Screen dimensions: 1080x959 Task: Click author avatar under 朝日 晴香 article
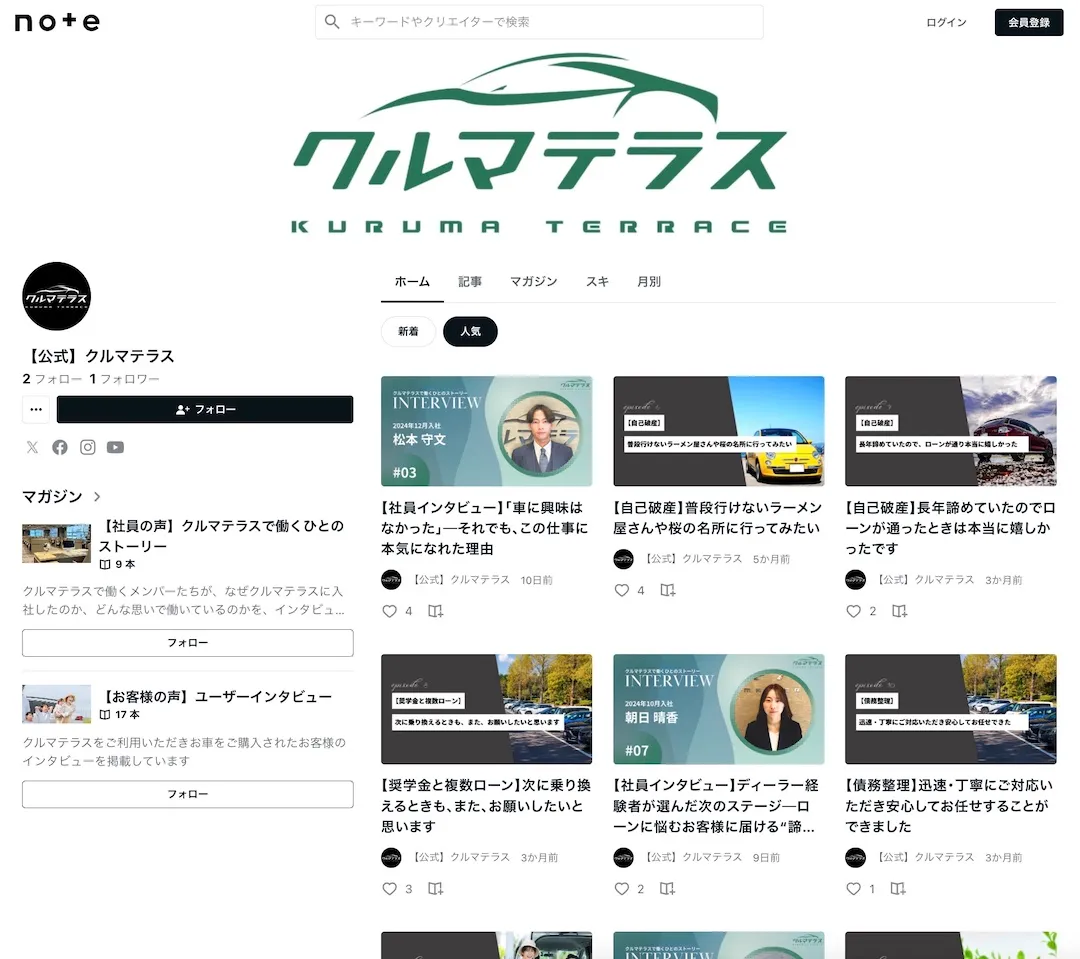coord(623,858)
